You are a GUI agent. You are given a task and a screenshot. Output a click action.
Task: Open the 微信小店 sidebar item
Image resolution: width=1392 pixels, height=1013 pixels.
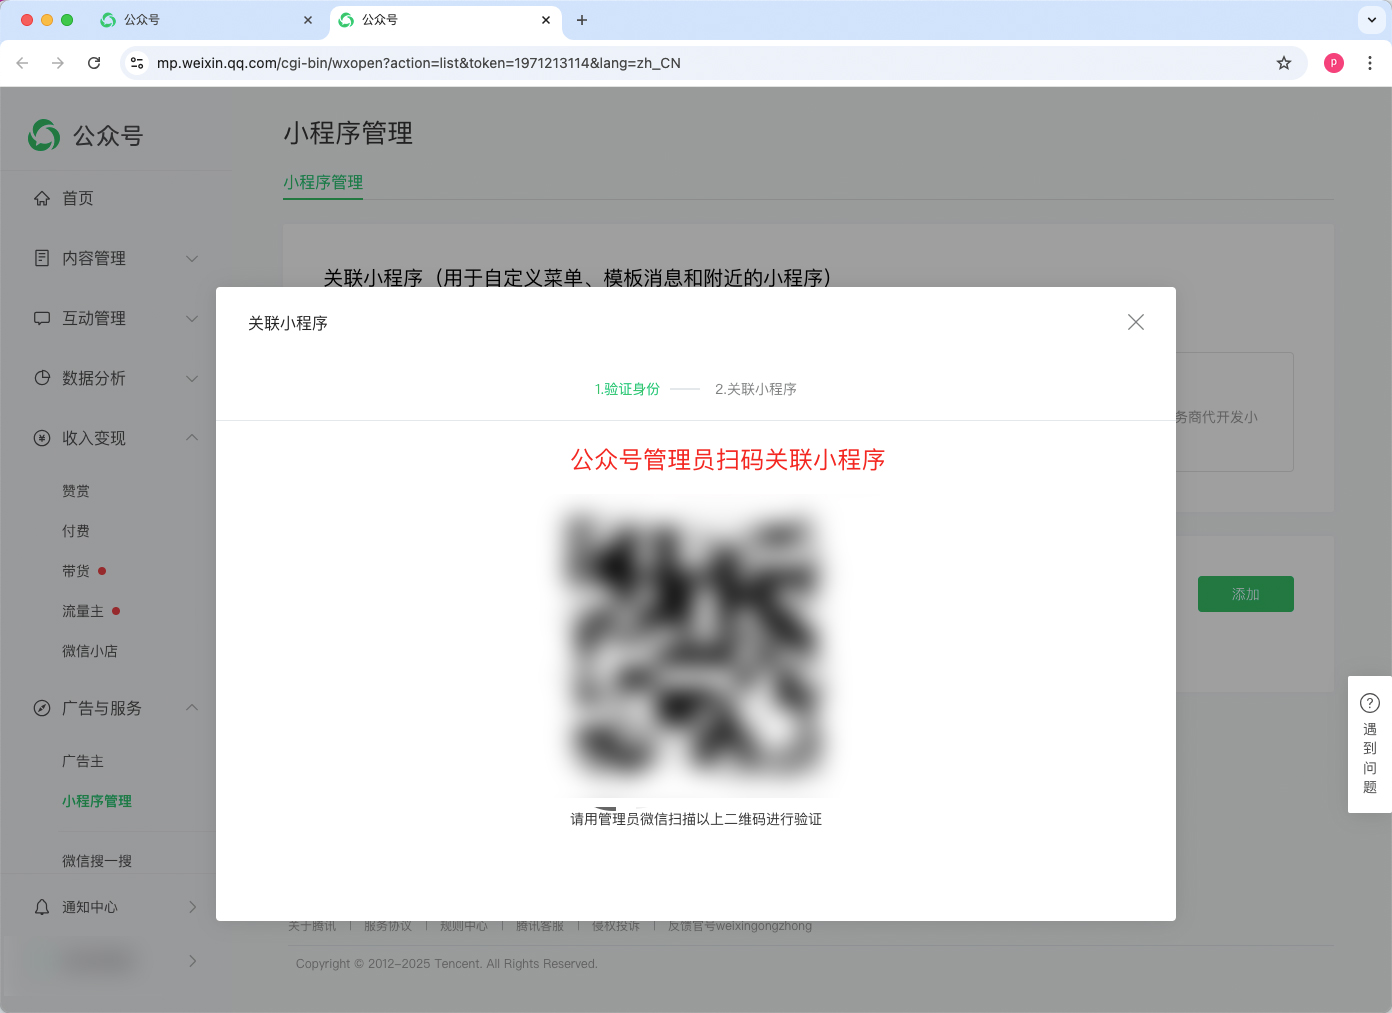90,651
